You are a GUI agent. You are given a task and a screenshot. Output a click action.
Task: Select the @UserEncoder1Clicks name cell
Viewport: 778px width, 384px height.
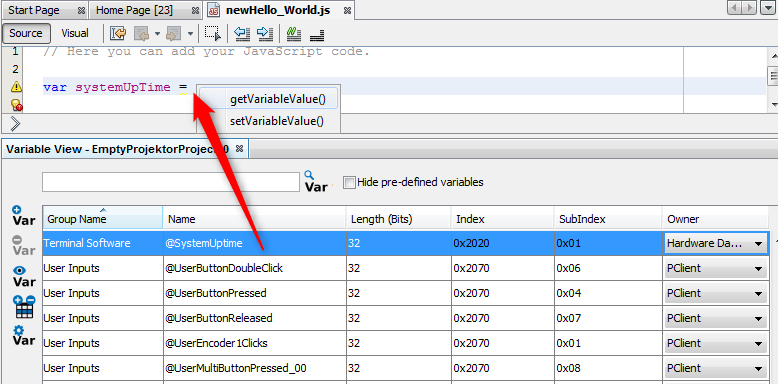click(255, 343)
